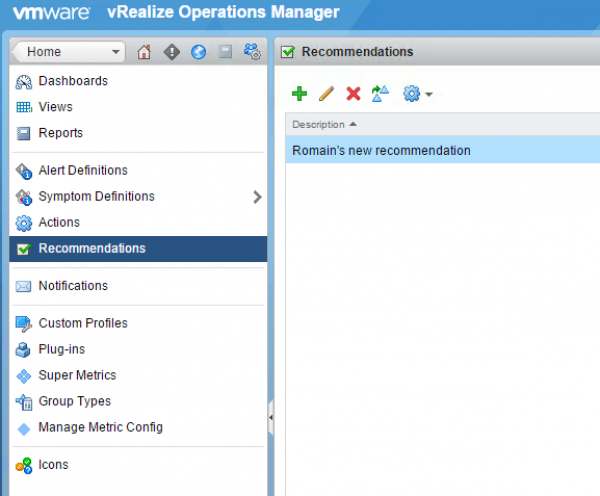Open Plug-ins section
Screen dimensions: 600x496
(62, 349)
